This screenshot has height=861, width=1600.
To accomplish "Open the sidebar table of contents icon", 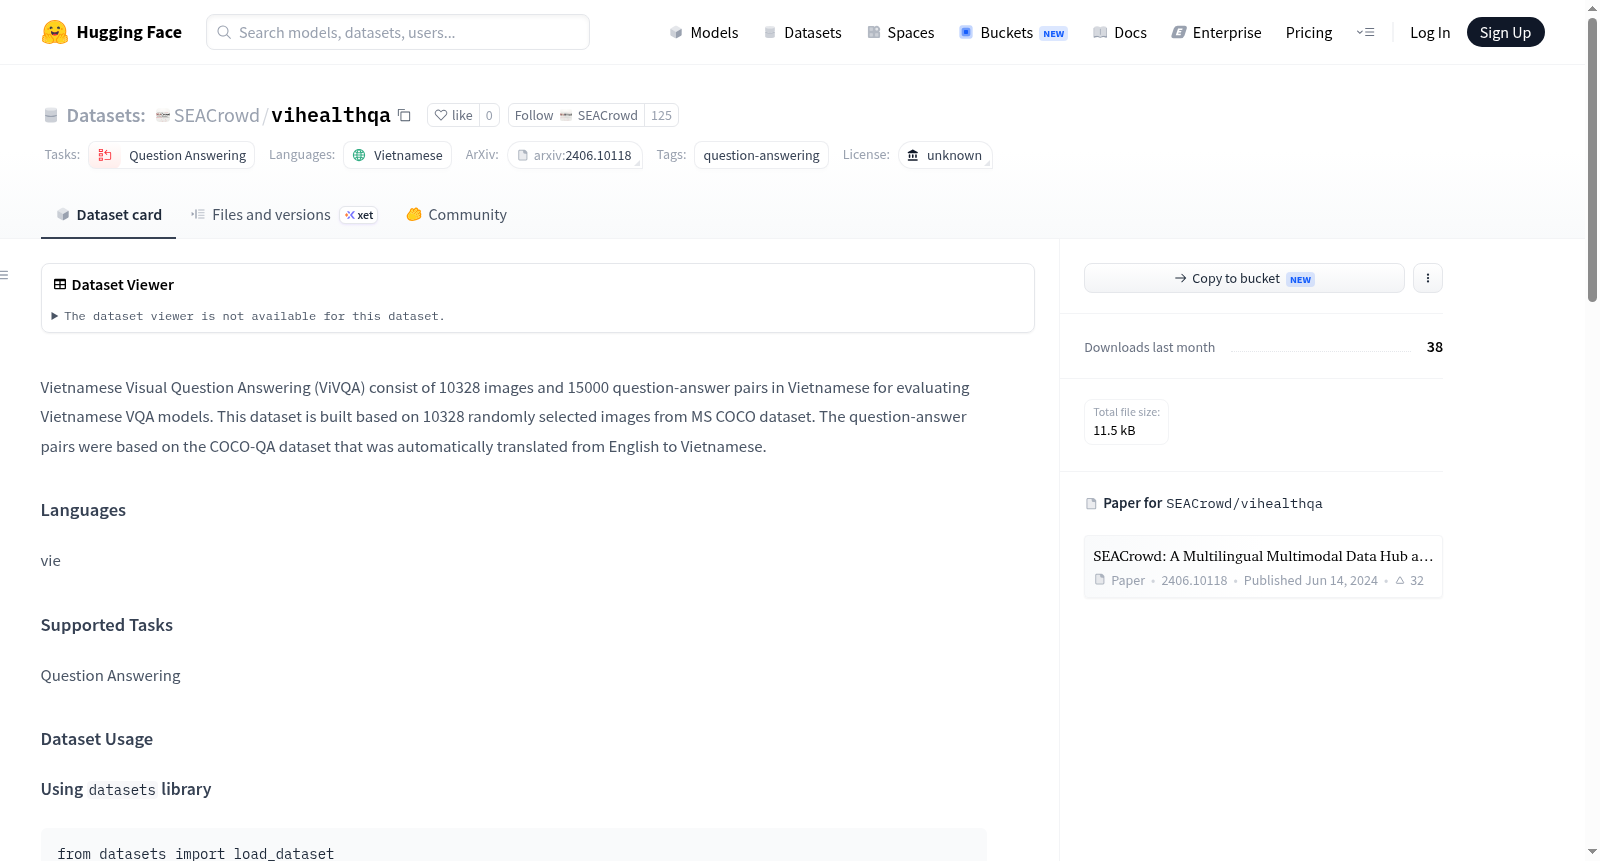I will coord(5,275).
